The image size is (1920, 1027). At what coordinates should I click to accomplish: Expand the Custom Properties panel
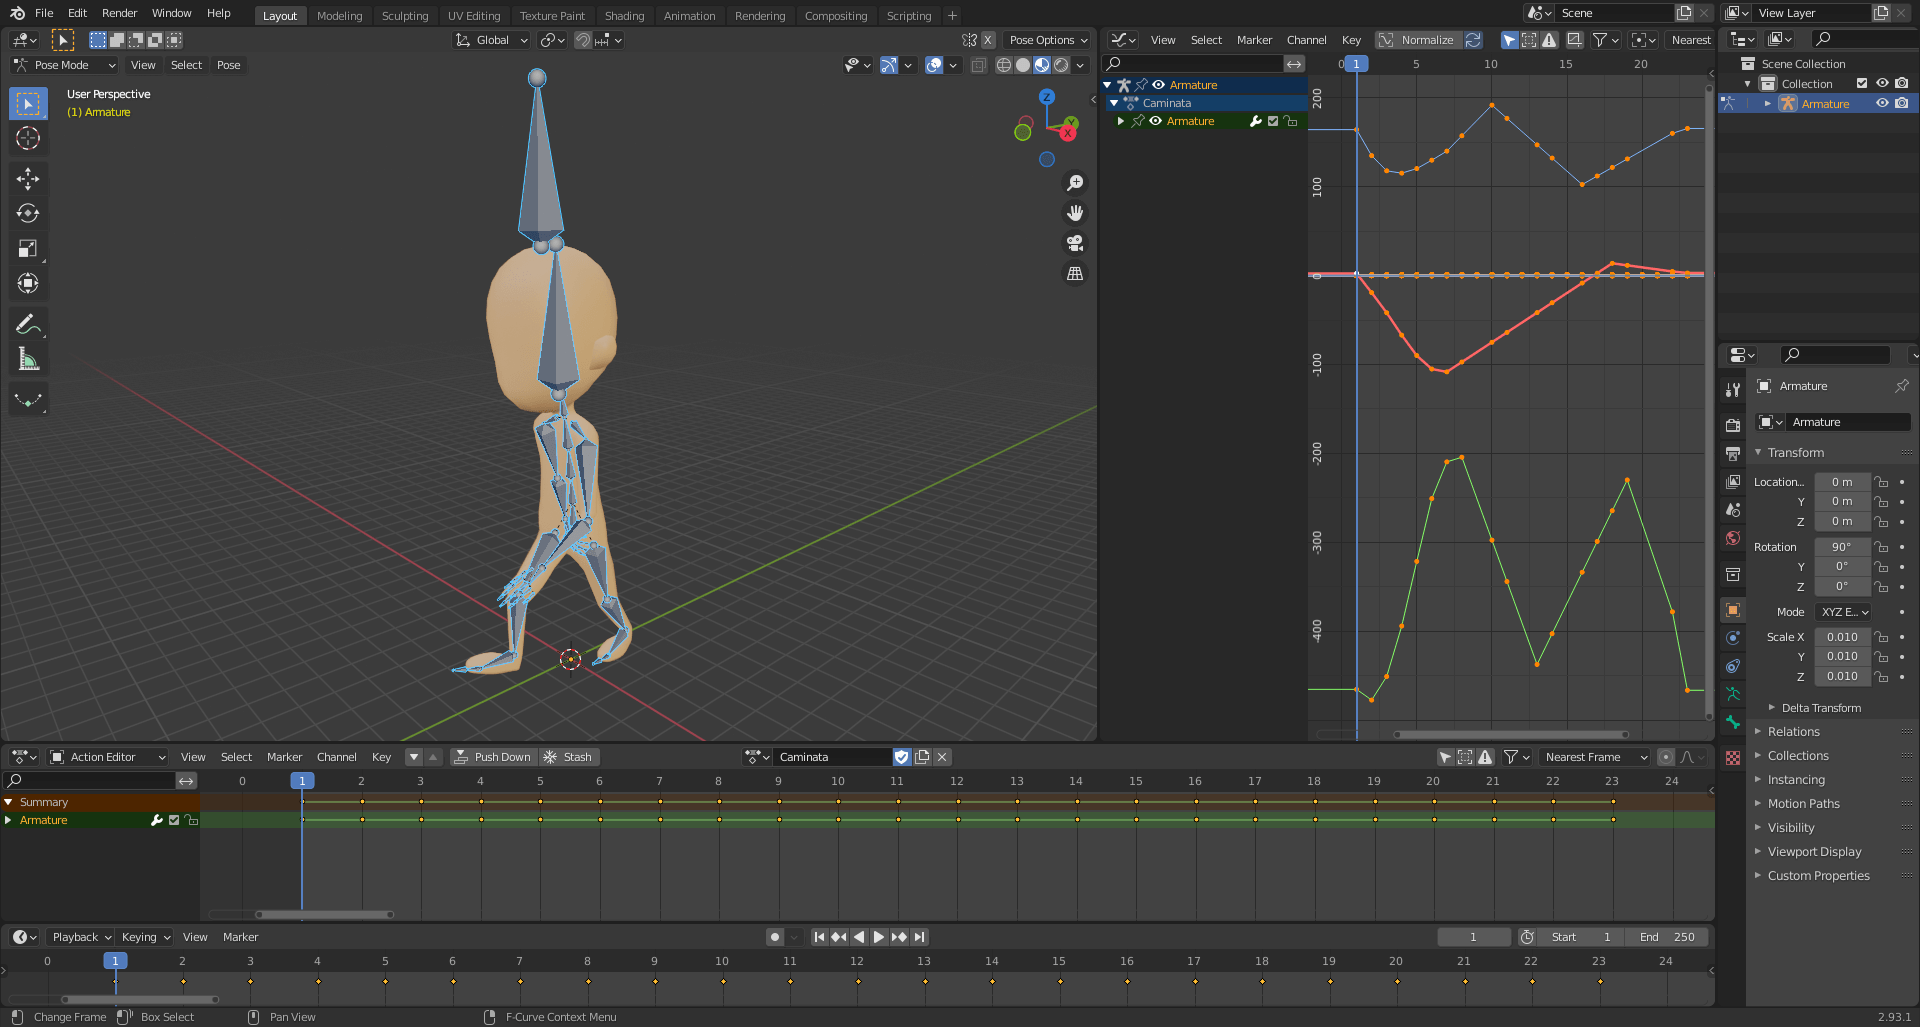[x=1818, y=876]
